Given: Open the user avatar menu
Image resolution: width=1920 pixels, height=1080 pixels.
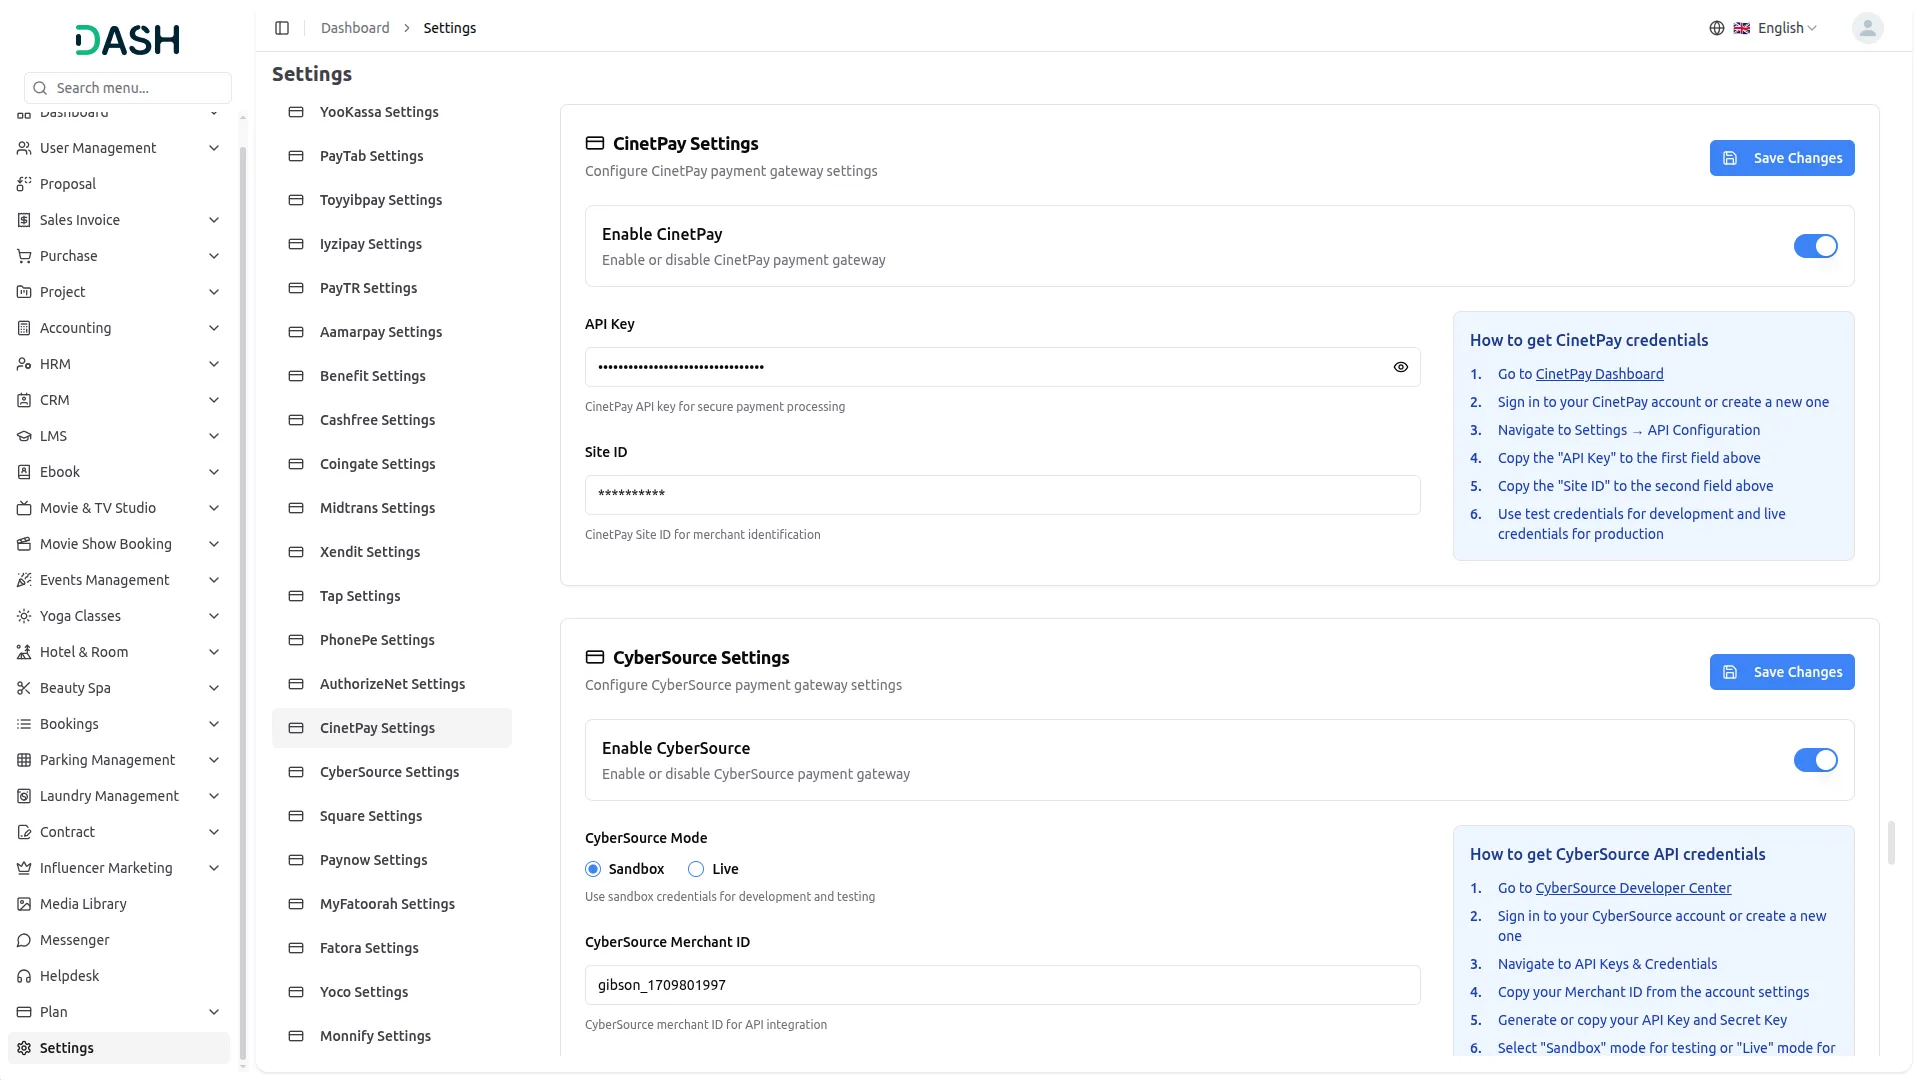Looking at the screenshot, I should pos(1867,28).
